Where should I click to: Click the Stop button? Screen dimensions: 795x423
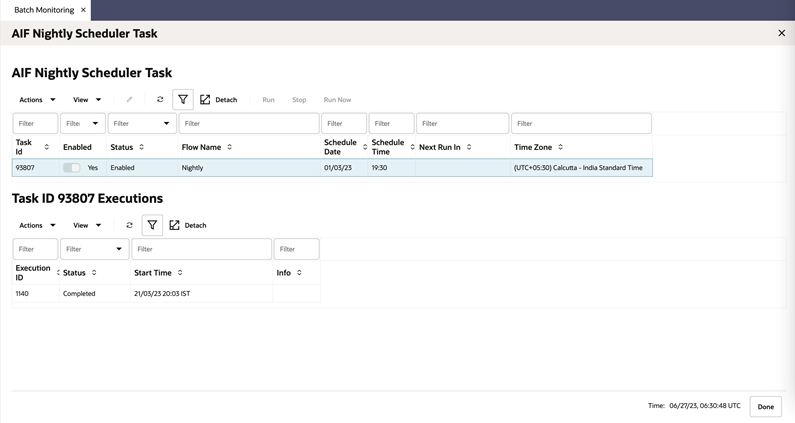tap(299, 99)
